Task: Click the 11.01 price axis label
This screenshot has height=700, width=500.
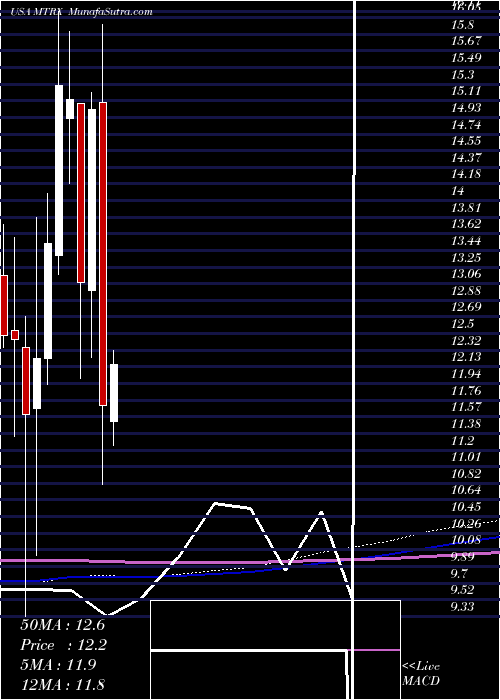Action: (x=466, y=457)
